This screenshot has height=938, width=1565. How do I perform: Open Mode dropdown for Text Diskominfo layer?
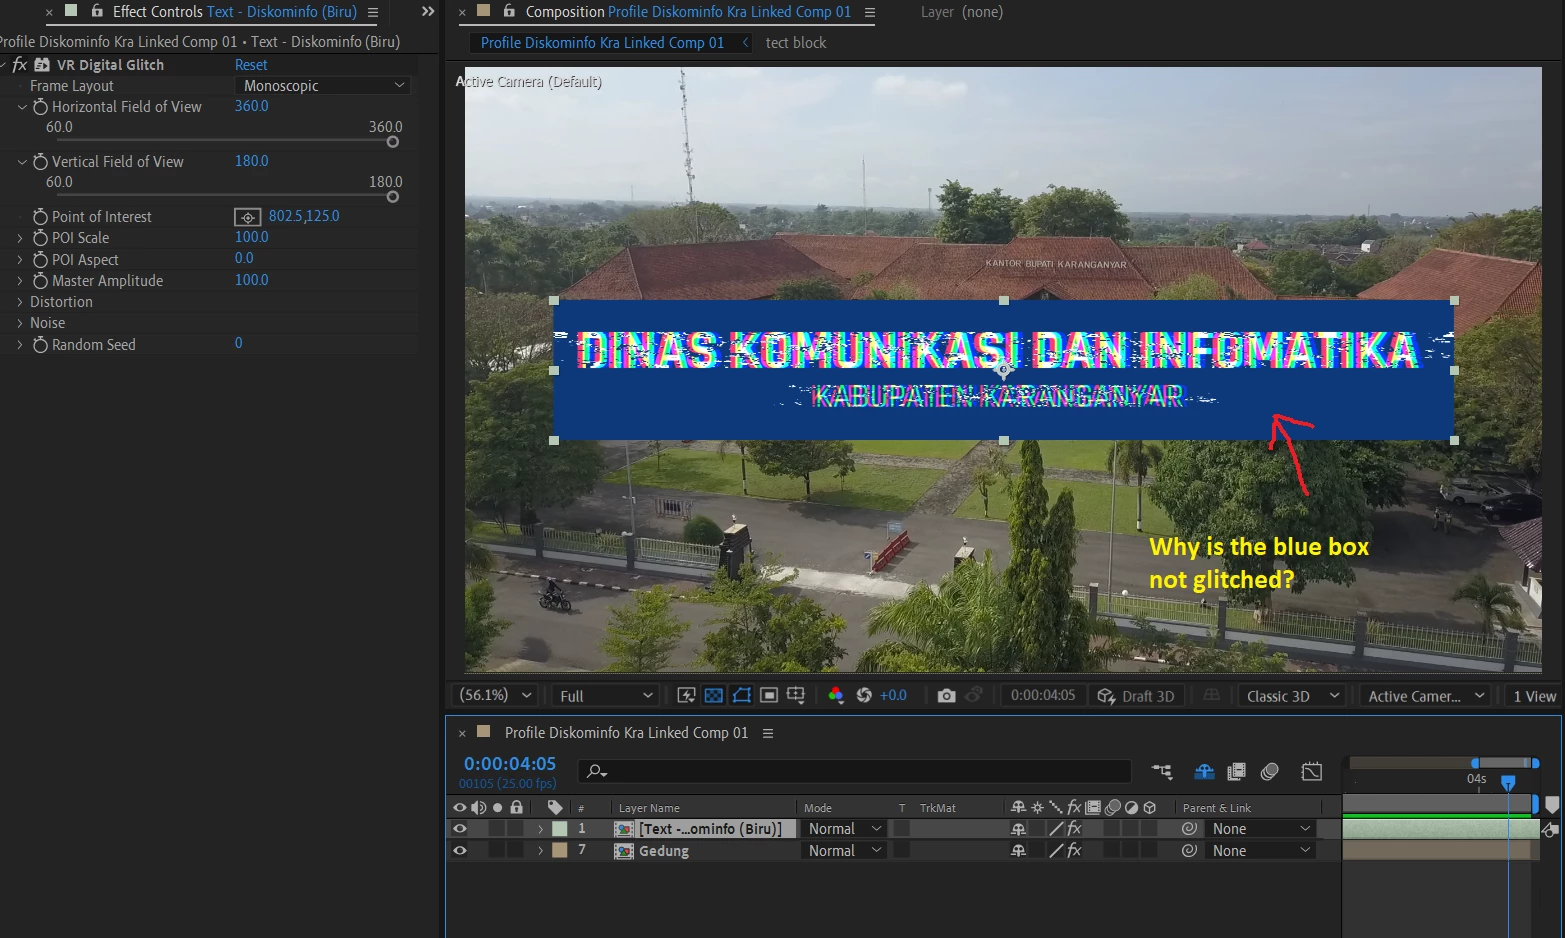(844, 829)
